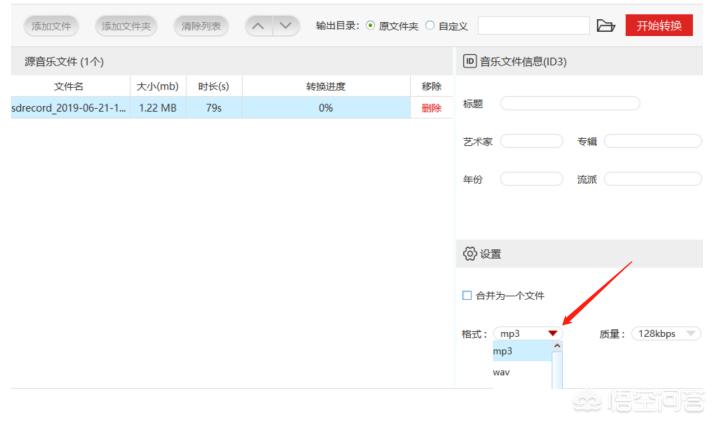Screen dimensions: 718x425
Task: Click the 时长(s) column header
Action: 213,86
